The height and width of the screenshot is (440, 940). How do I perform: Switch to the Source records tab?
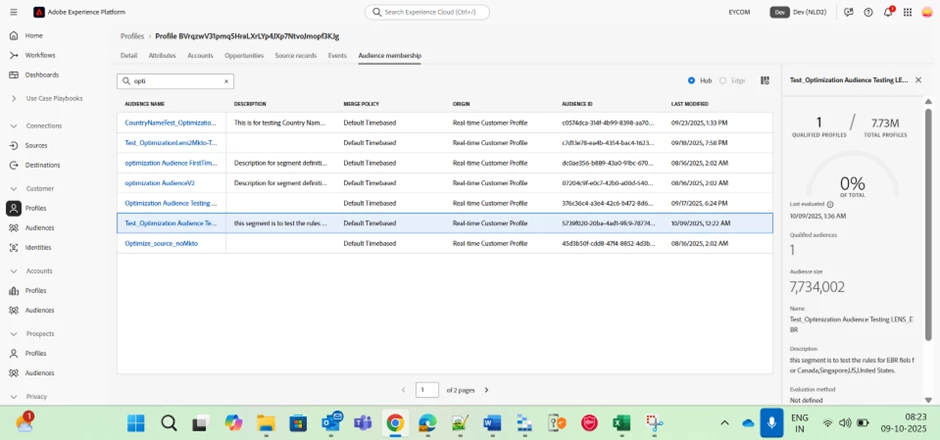pyautogui.click(x=296, y=55)
